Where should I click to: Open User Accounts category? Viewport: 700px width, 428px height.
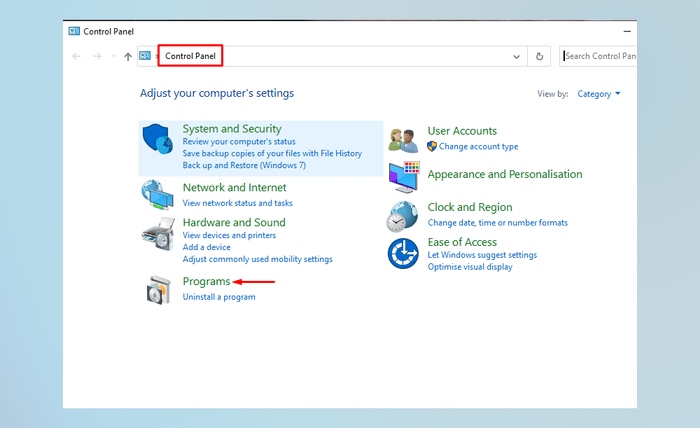pyautogui.click(x=462, y=131)
